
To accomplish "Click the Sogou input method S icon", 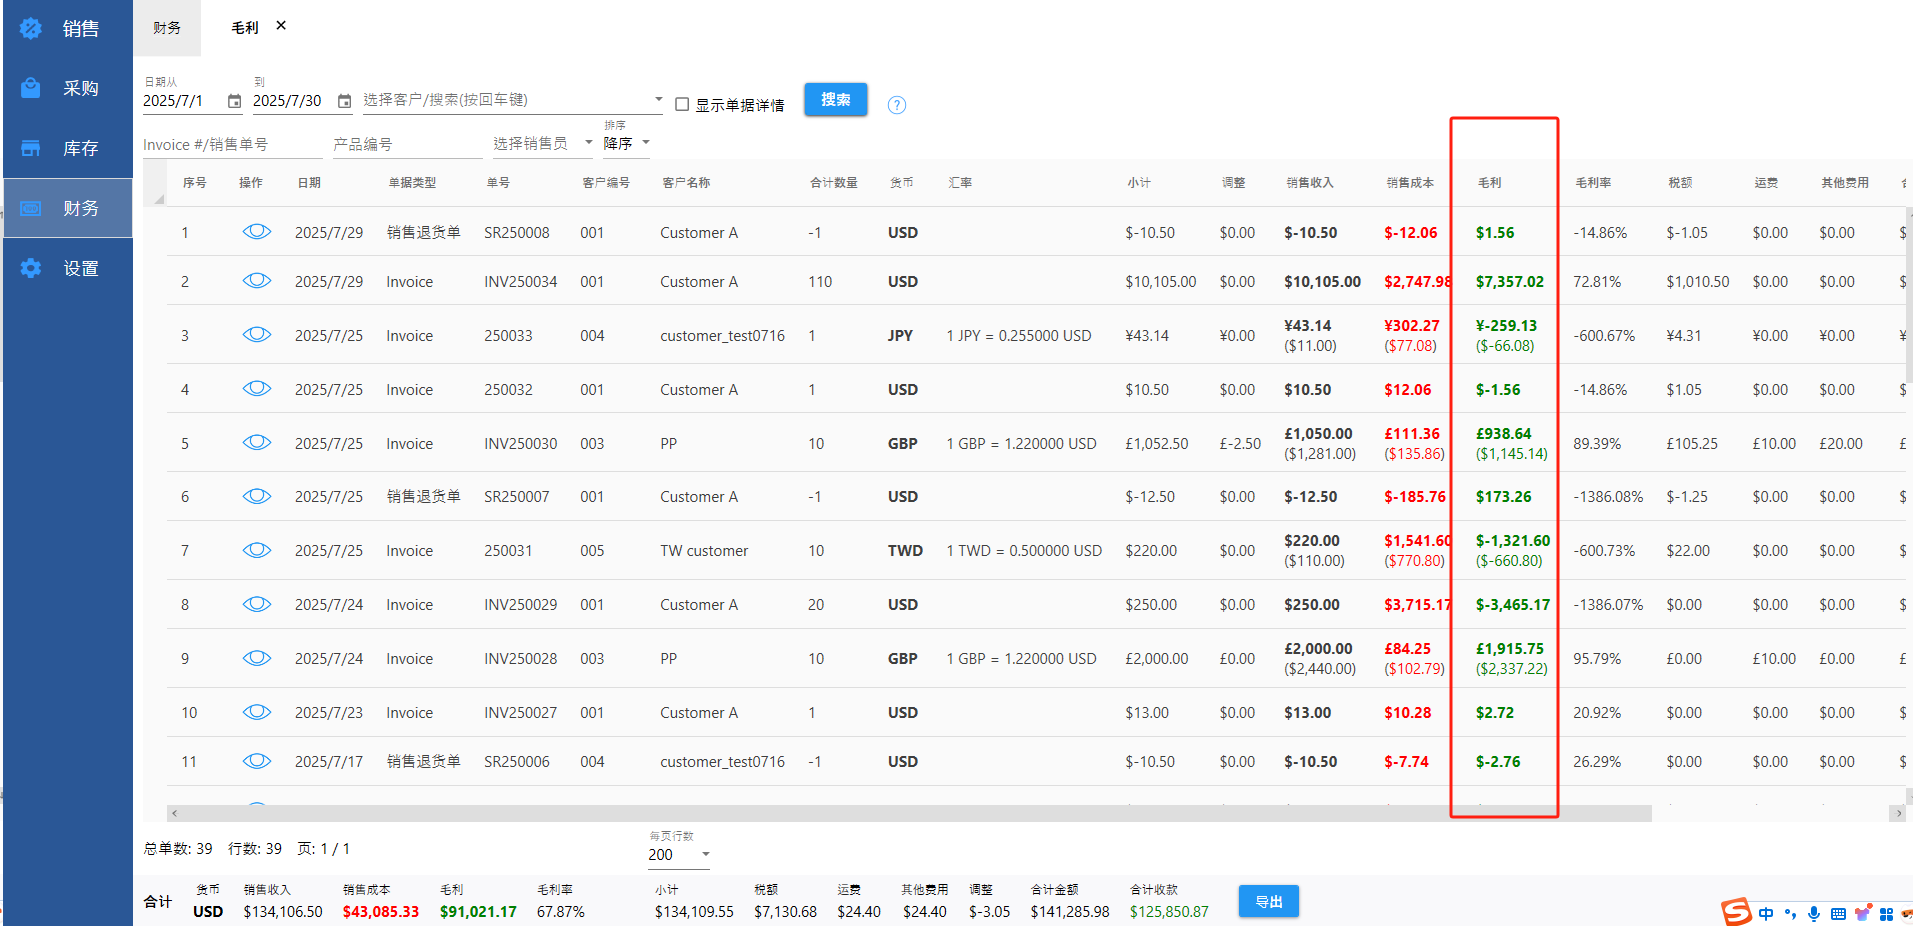I will pos(1736,912).
